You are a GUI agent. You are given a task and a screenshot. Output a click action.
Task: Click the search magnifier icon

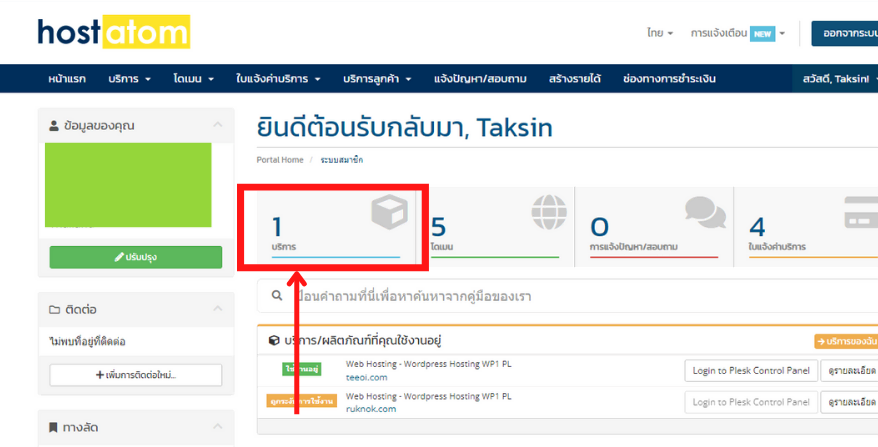point(277,295)
